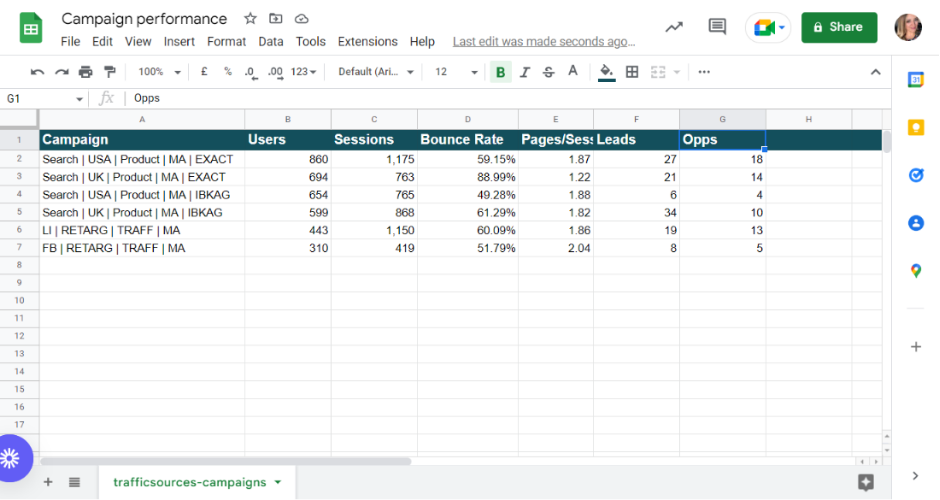Viewport: 940px width, 500px height.
Task: Open comment history
Action: (x=717, y=26)
